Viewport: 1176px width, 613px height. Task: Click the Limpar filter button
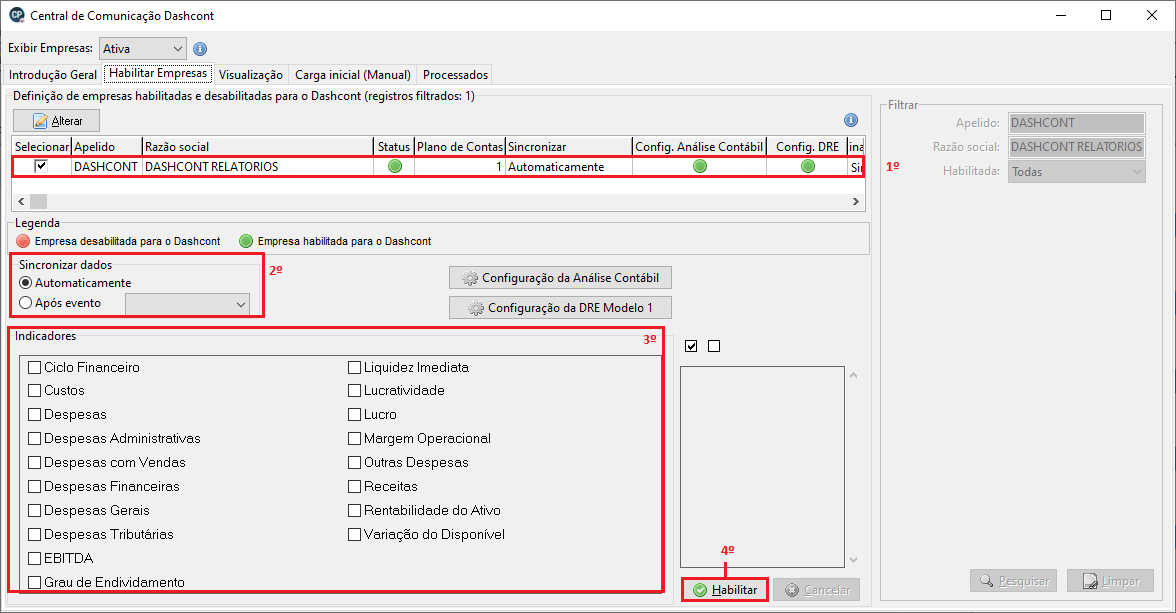pyautogui.click(x=1111, y=581)
